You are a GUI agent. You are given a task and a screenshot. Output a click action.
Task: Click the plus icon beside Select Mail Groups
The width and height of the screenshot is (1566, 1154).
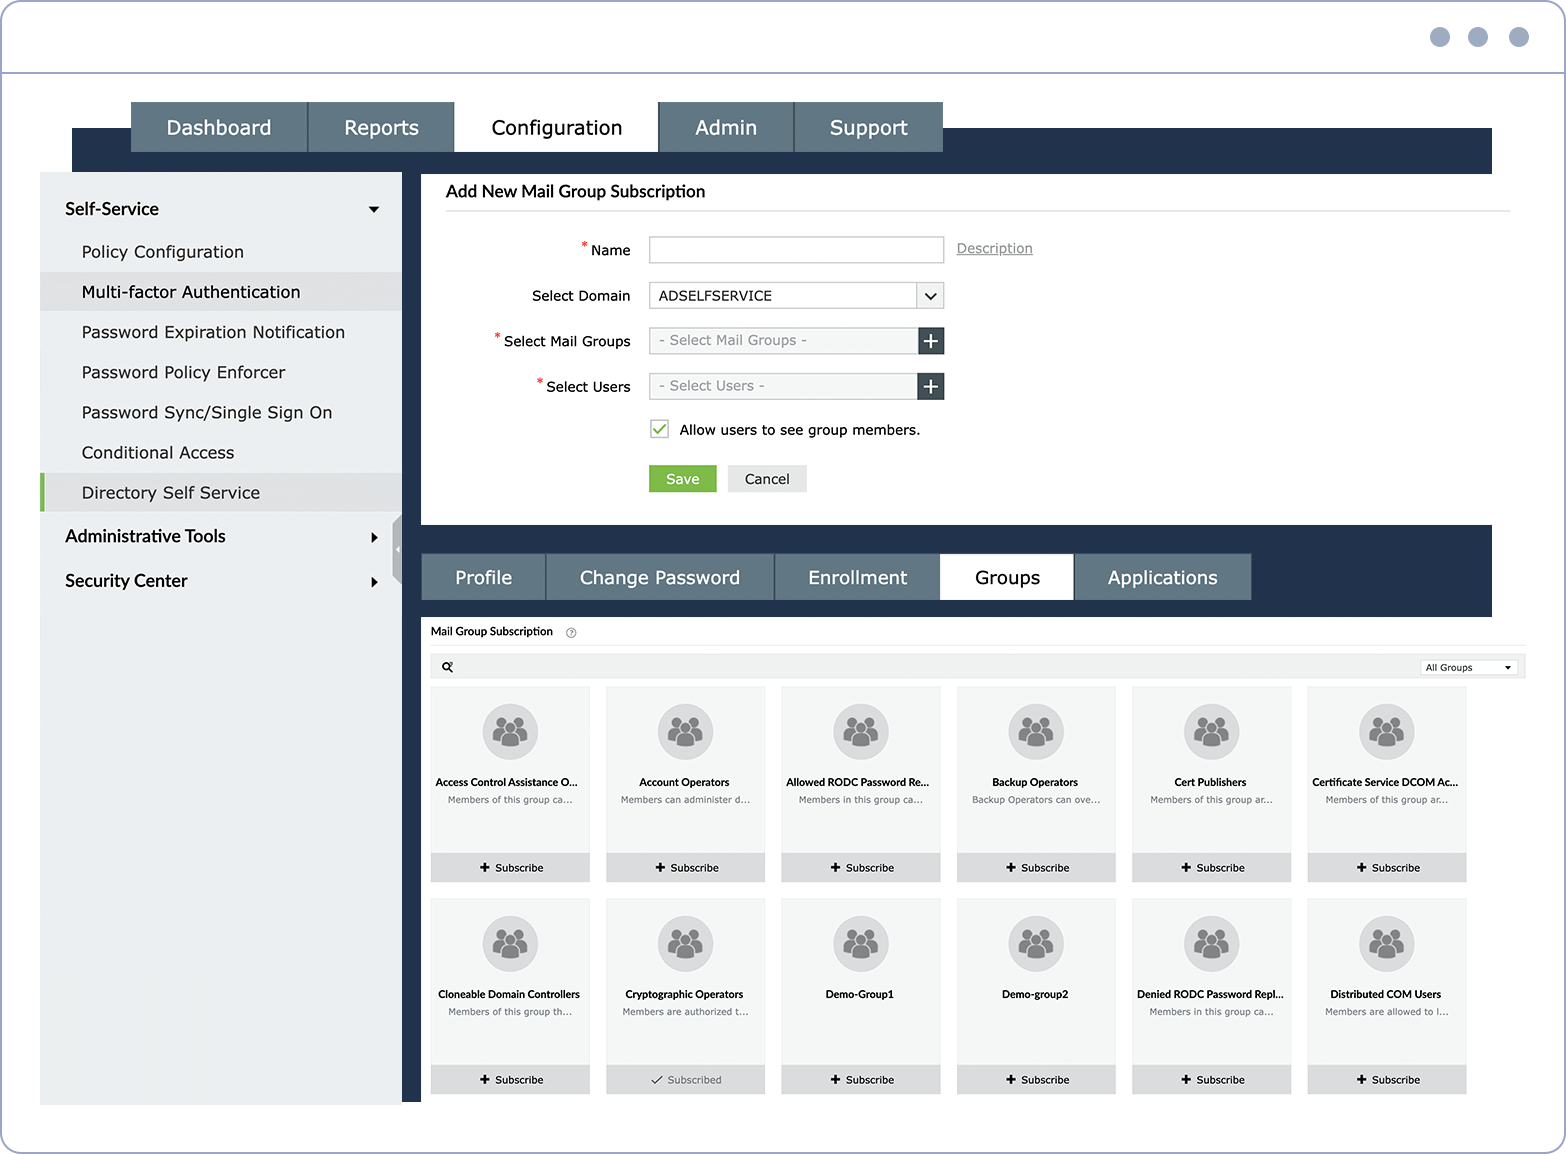tap(930, 340)
